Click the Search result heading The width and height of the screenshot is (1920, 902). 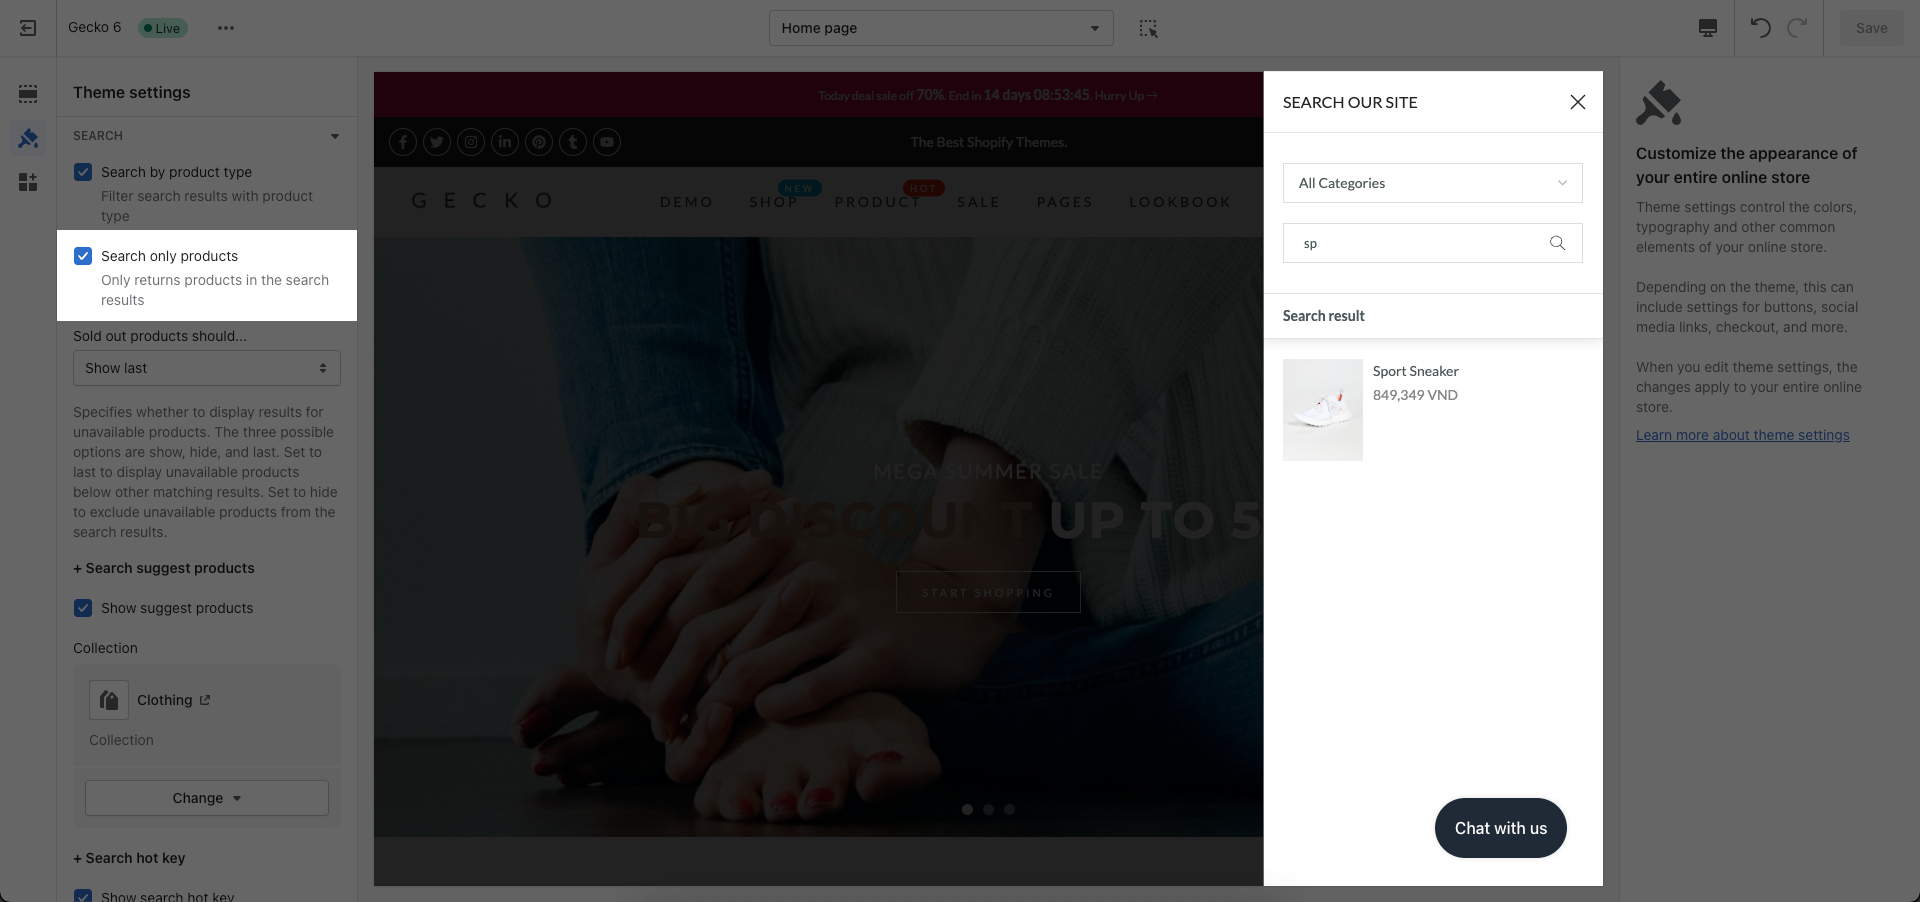(x=1323, y=316)
